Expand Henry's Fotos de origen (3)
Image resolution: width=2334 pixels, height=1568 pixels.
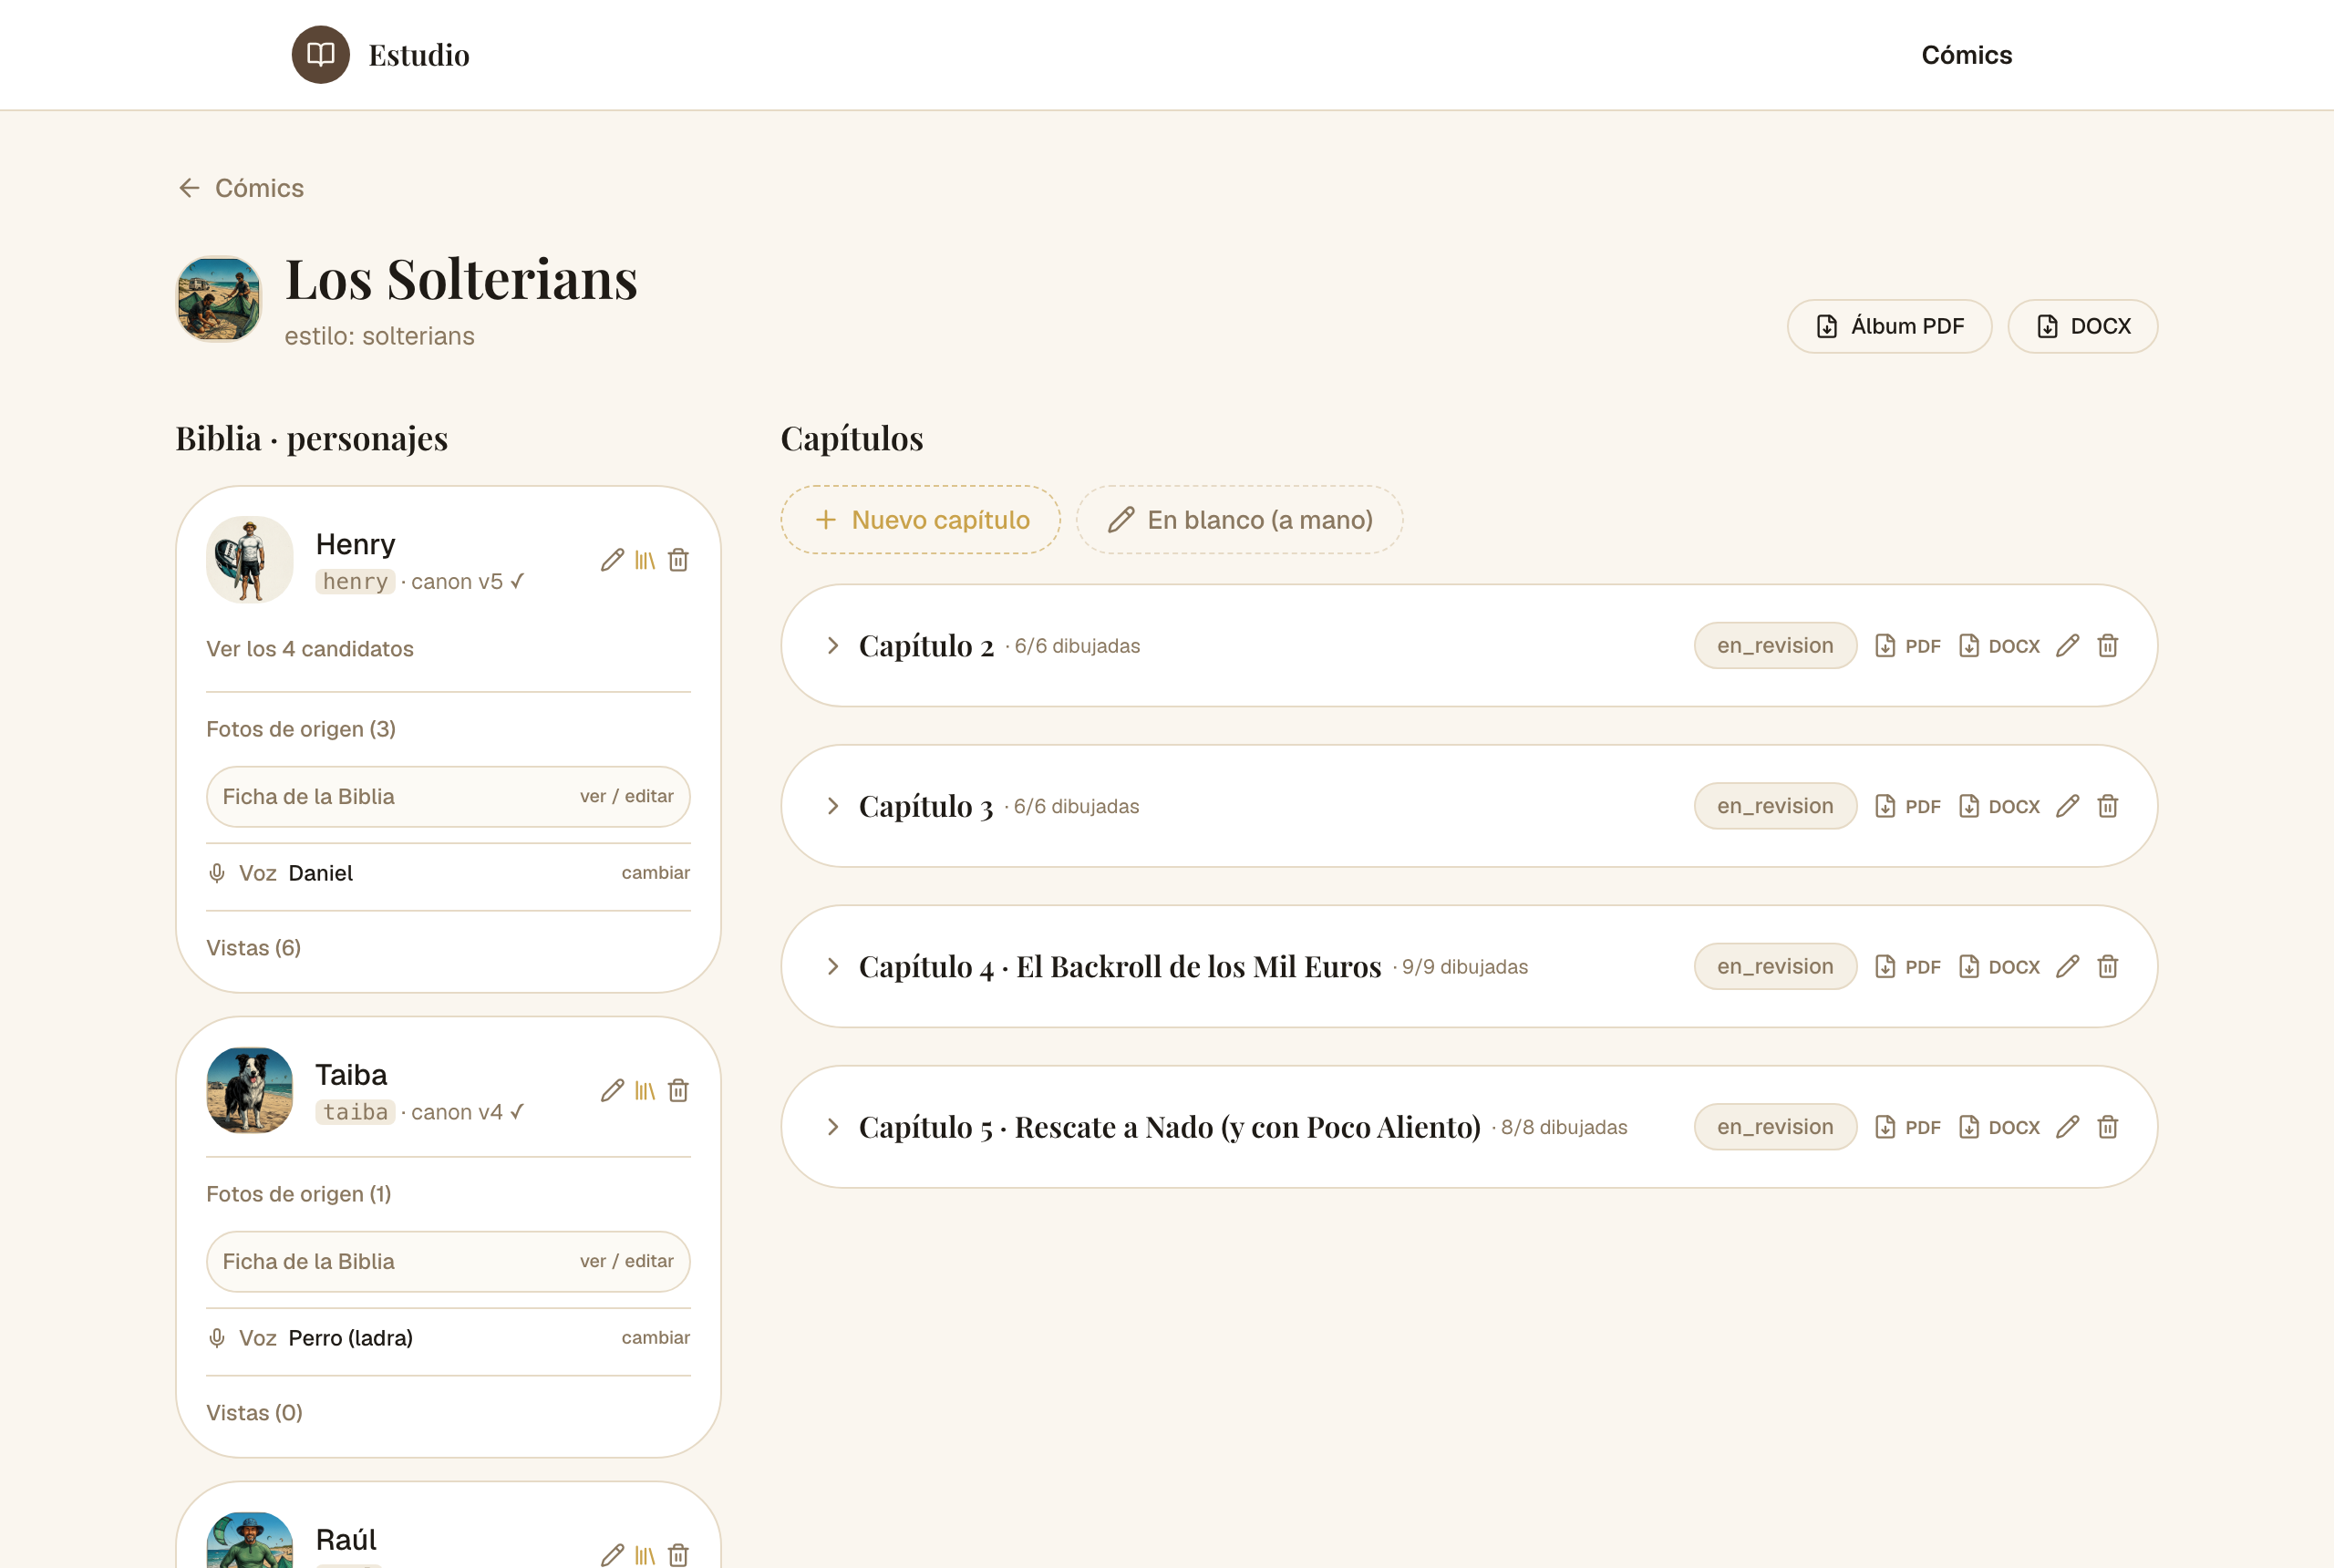301,729
